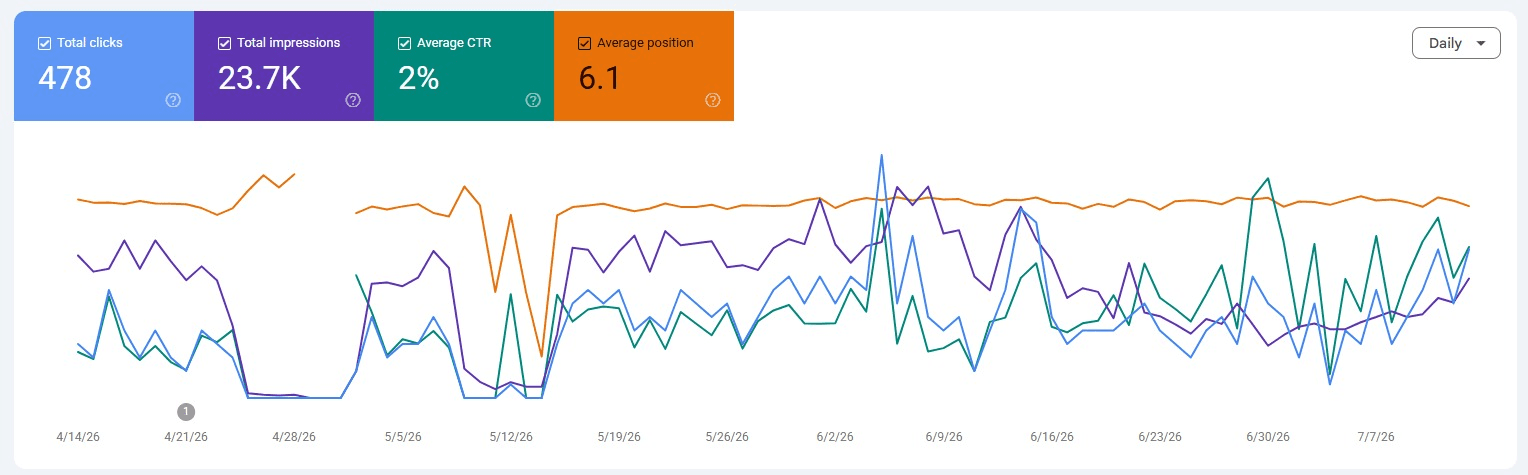Click the 7/7/26 date on axis

click(1376, 437)
